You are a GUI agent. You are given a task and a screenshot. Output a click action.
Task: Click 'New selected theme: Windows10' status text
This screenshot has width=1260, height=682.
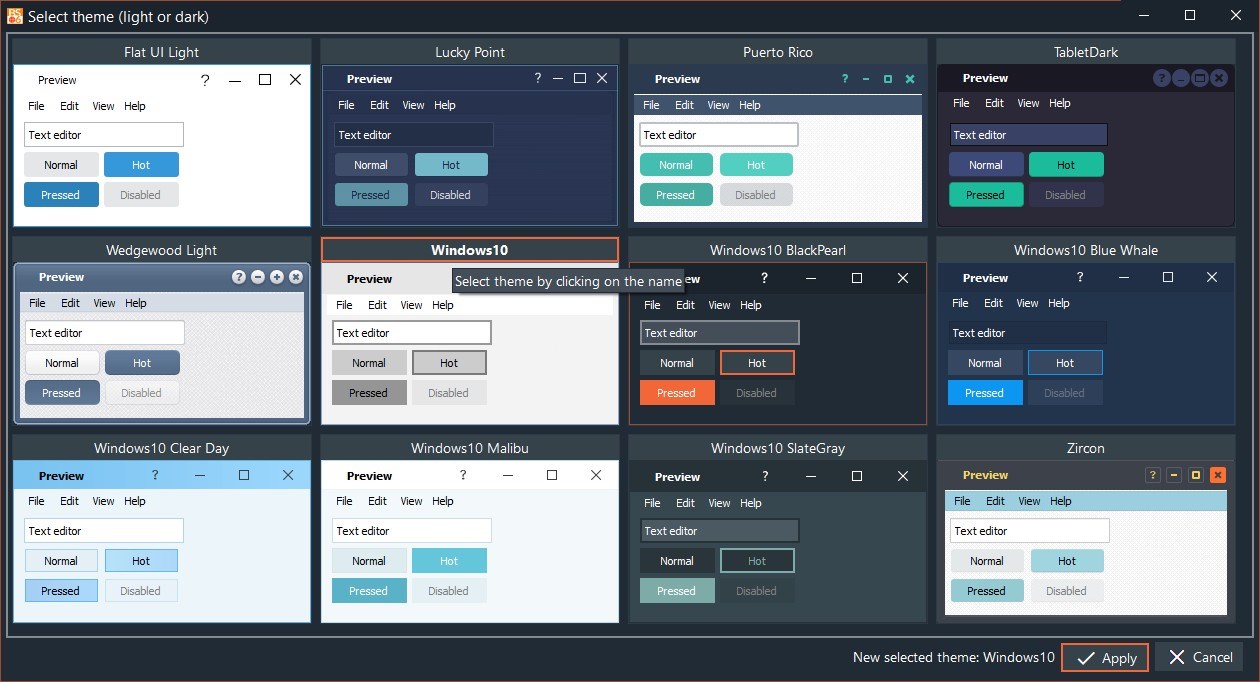coord(953,657)
